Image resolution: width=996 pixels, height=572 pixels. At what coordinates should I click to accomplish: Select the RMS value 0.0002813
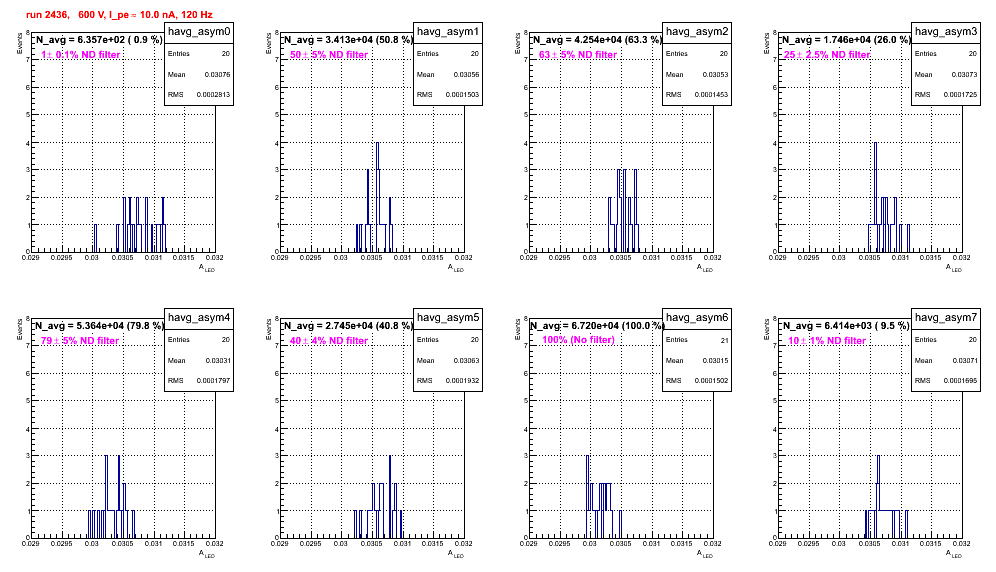(x=213, y=95)
